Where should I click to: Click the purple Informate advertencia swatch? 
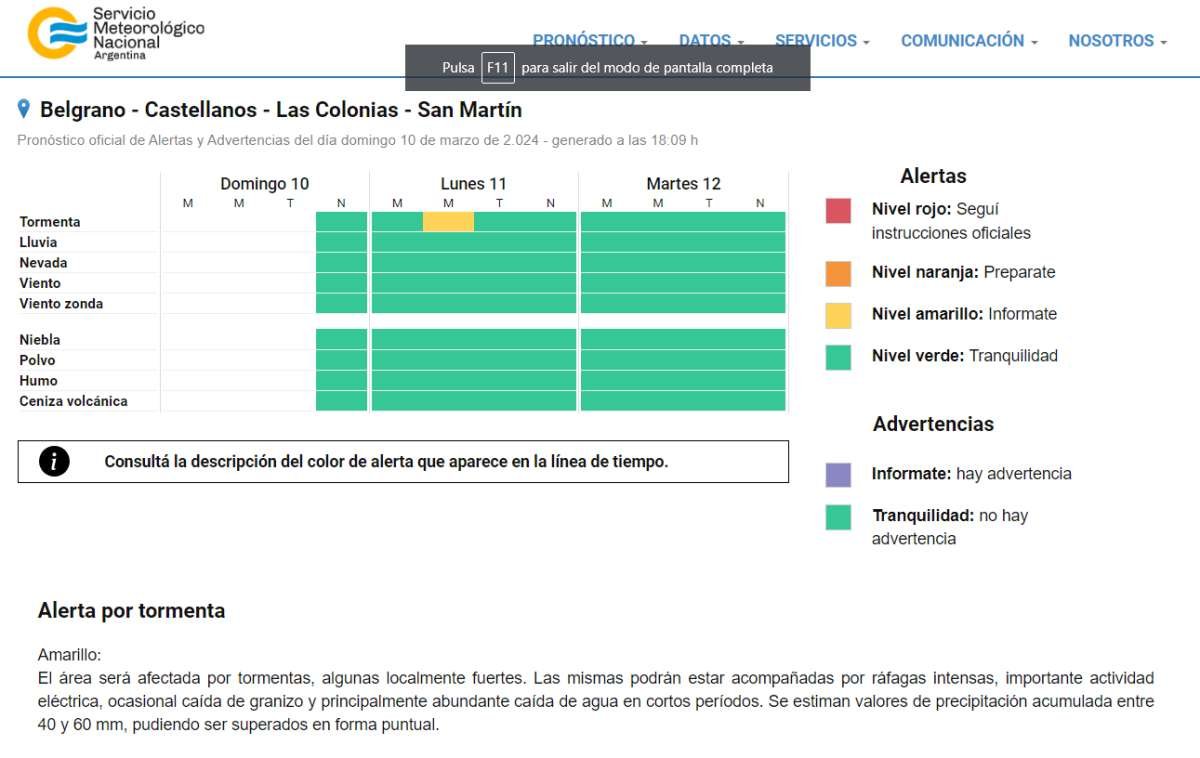pos(838,474)
